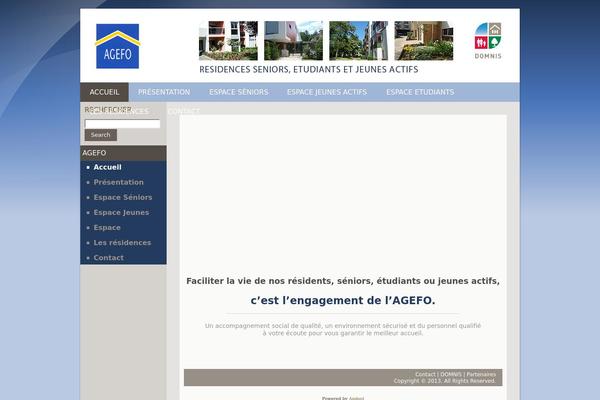Open the sidebar item labeled only Espace
The height and width of the screenshot is (400, 600).
click(107, 228)
